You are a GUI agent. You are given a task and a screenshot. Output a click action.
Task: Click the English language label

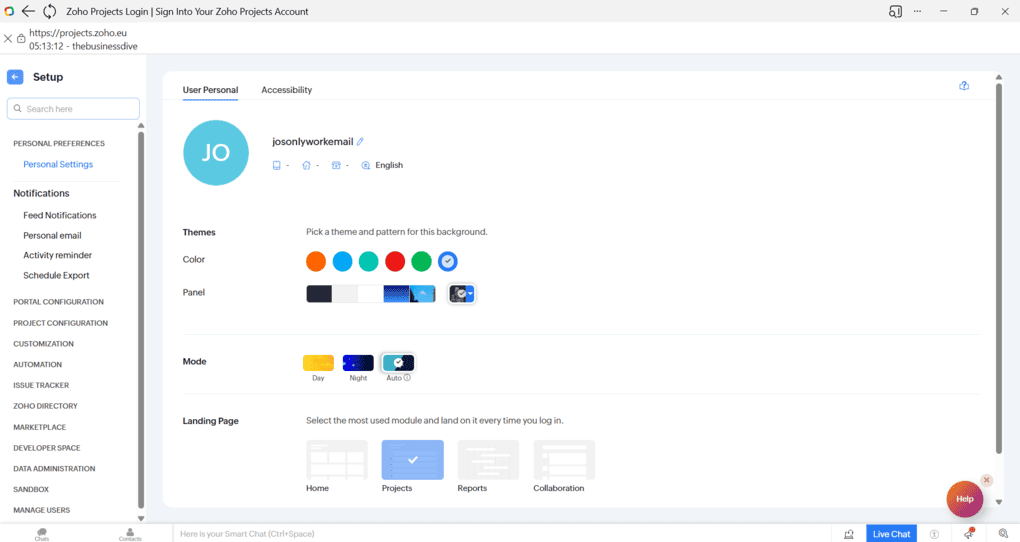click(x=389, y=165)
